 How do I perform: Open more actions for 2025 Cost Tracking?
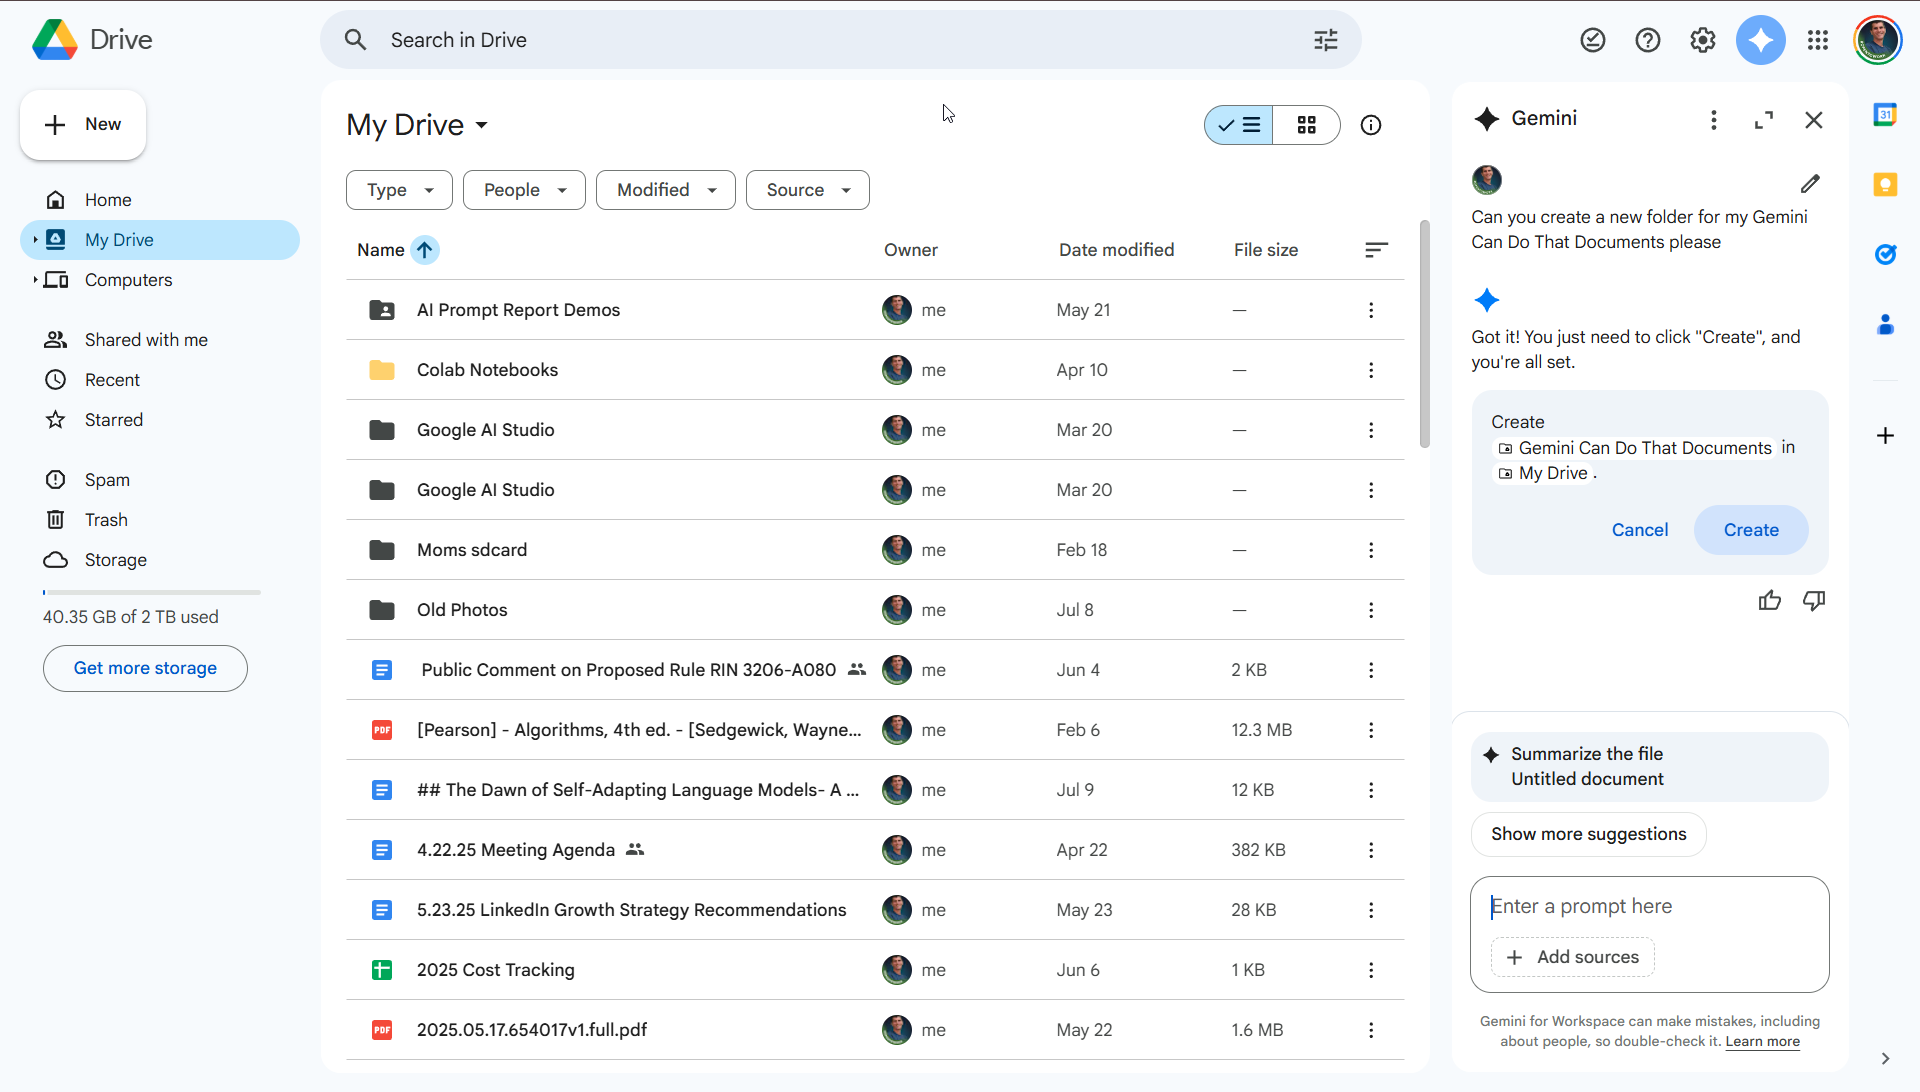pos(1370,970)
